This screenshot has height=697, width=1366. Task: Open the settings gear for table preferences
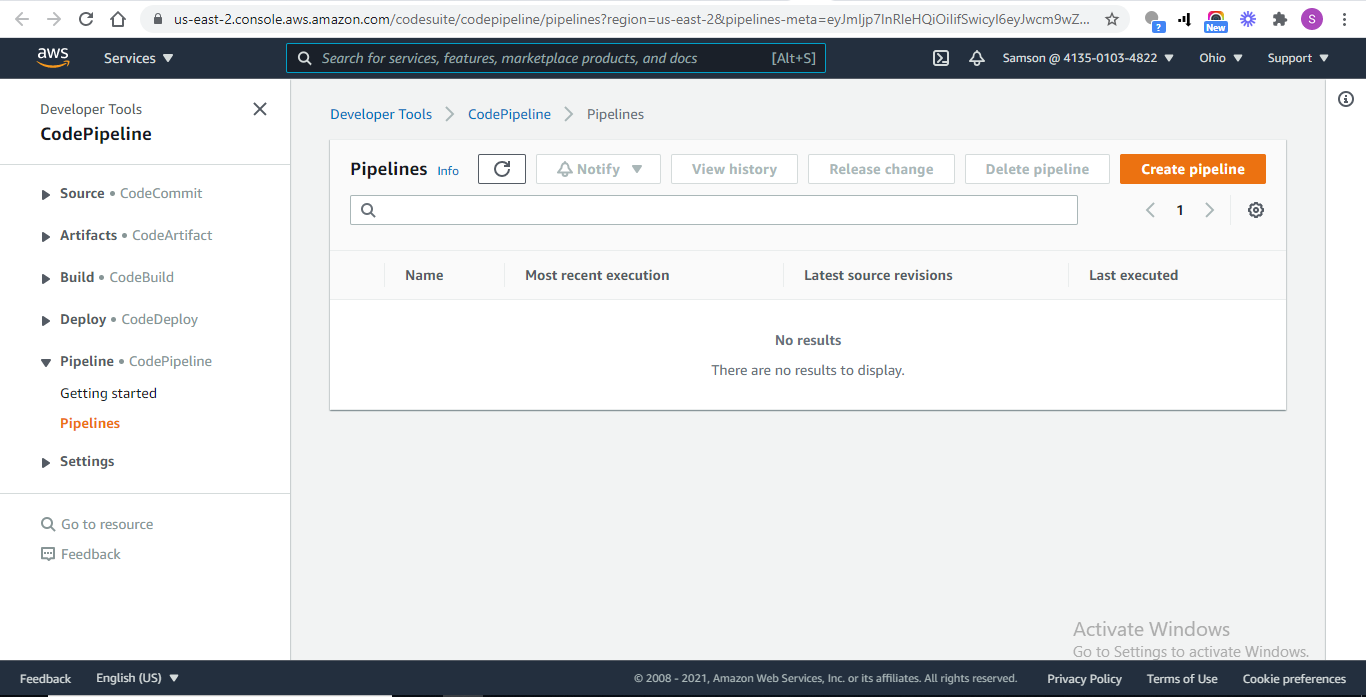pyautogui.click(x=1255, y=209)
